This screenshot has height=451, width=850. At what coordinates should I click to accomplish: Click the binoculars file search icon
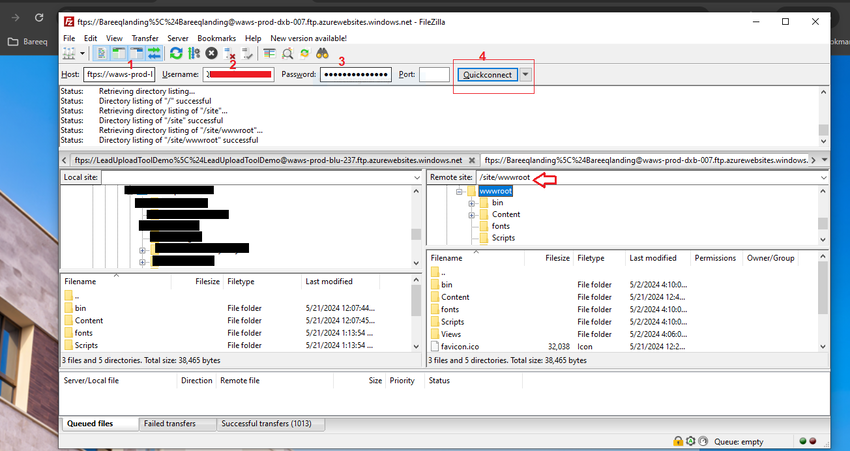click(x=323, y=53)
